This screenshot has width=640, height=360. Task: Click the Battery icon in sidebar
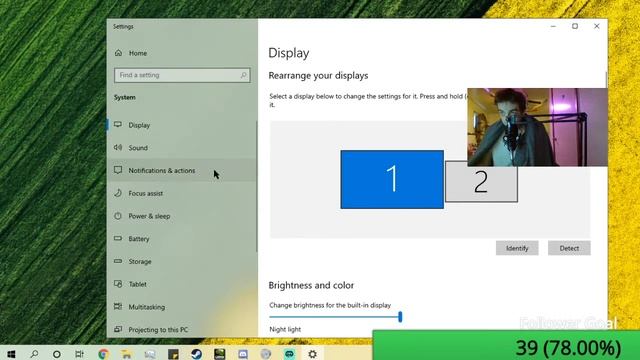point(118,238)
